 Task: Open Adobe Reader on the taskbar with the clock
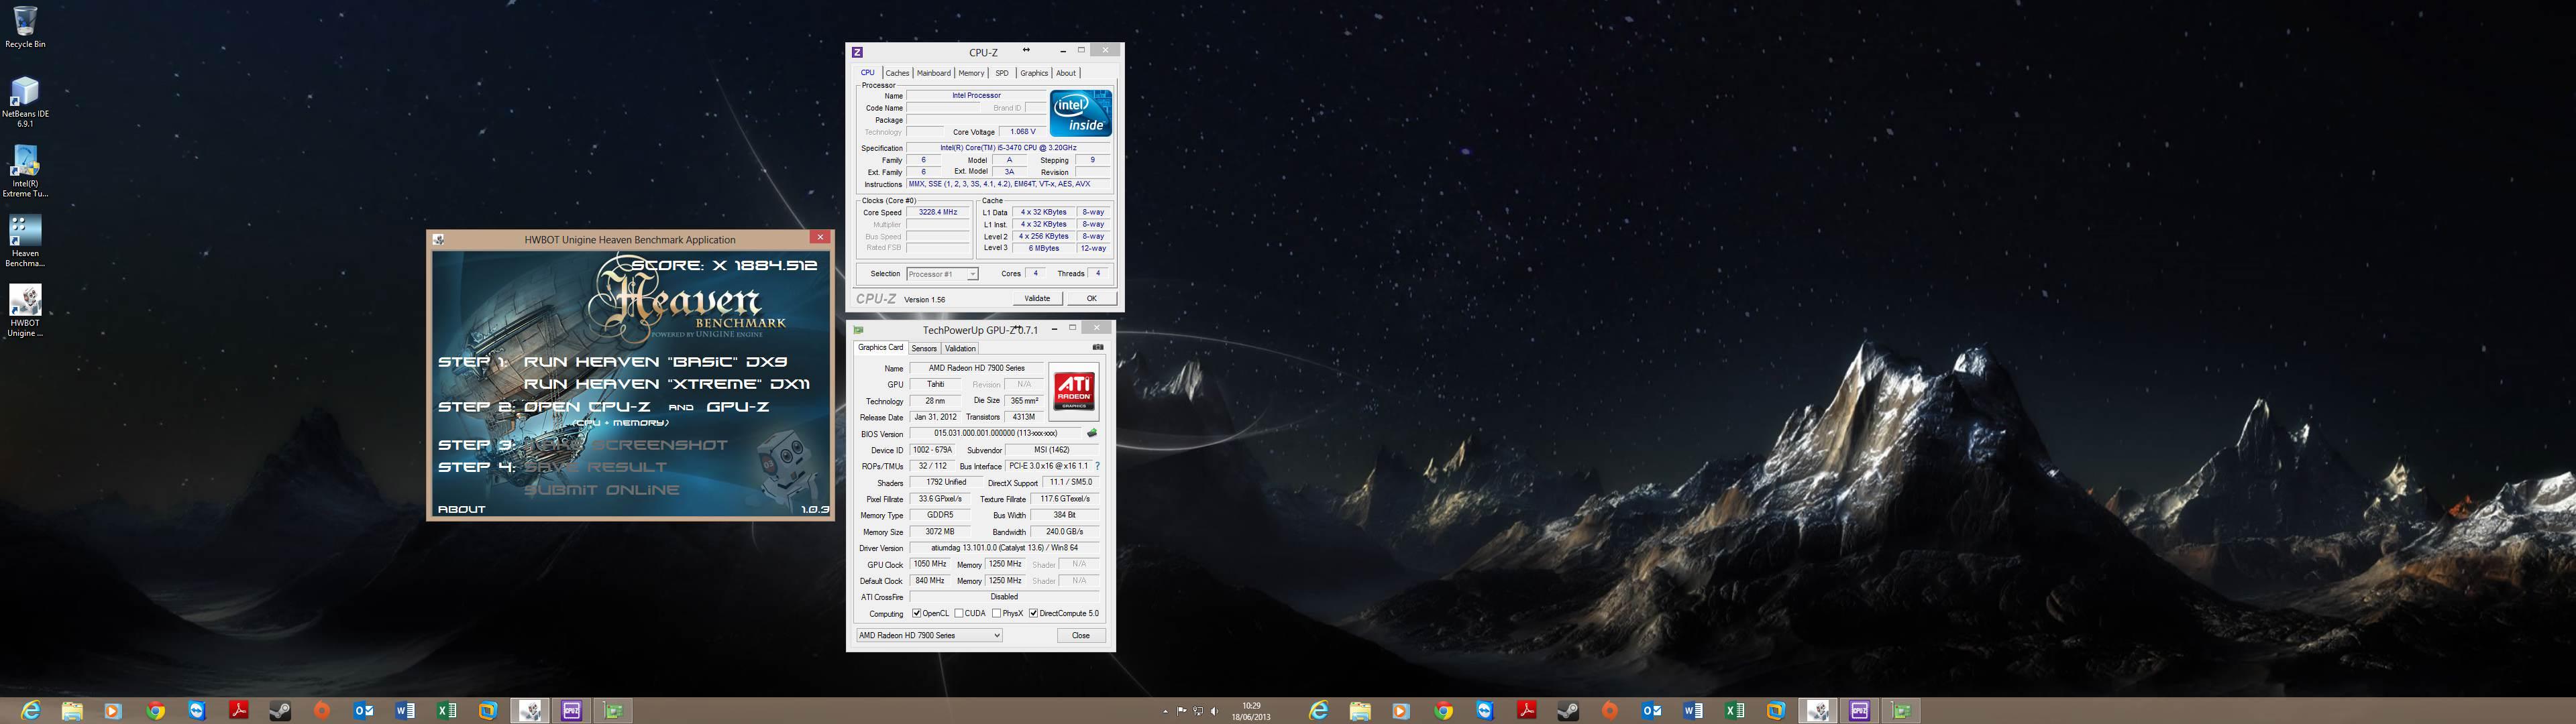pyautogui.click(x=238, y=711)
